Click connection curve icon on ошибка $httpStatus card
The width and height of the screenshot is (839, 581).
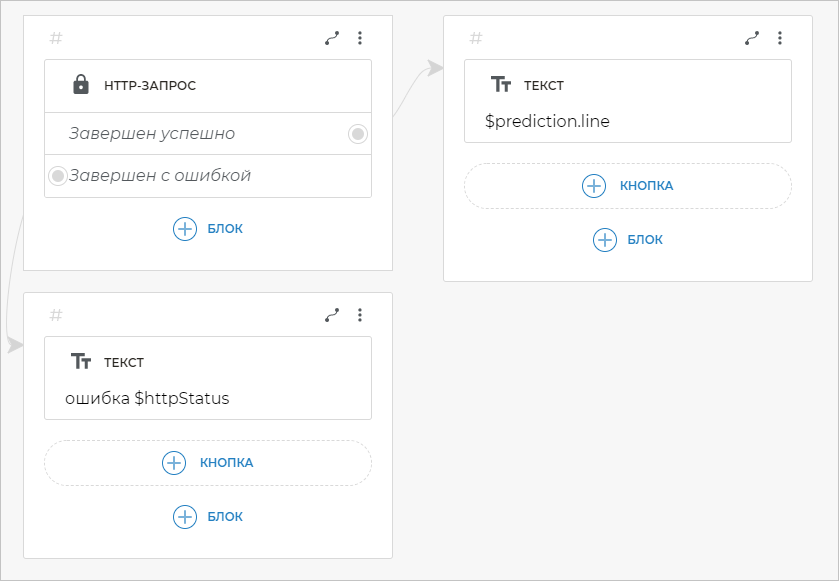[x=332, y=315]
